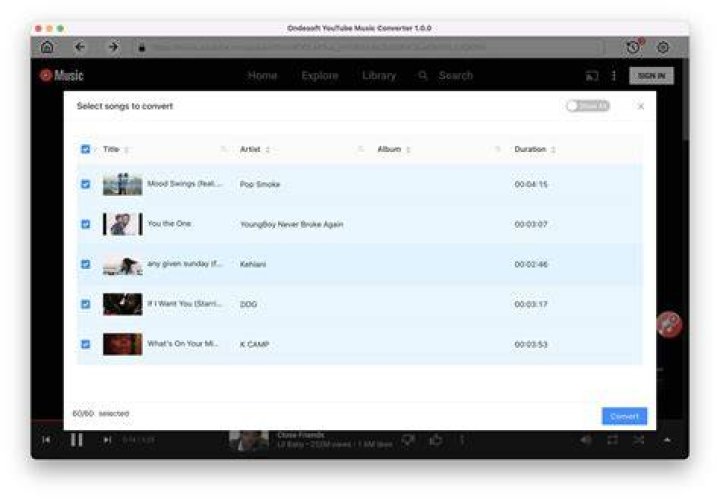Like the playing song
The image size is (720, 500).
coord(436,440)
